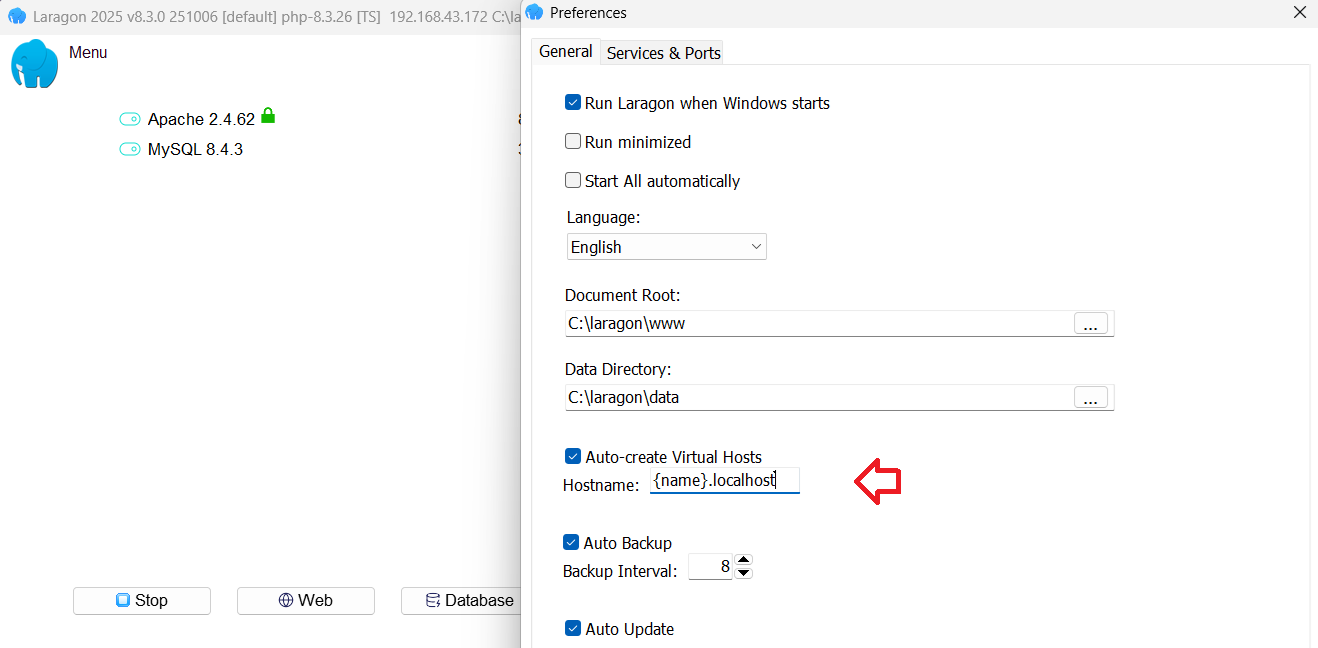
Task: Close the Preferences window
Action: [x=1299, y=13]
